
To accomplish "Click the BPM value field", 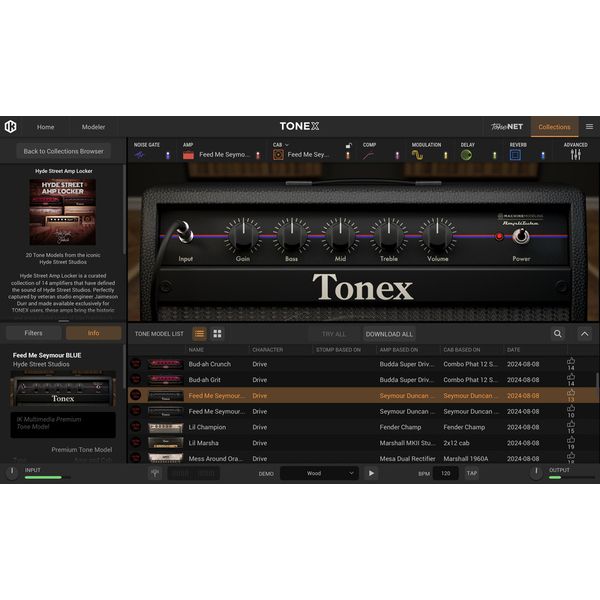I will click(x=445, y=473).
